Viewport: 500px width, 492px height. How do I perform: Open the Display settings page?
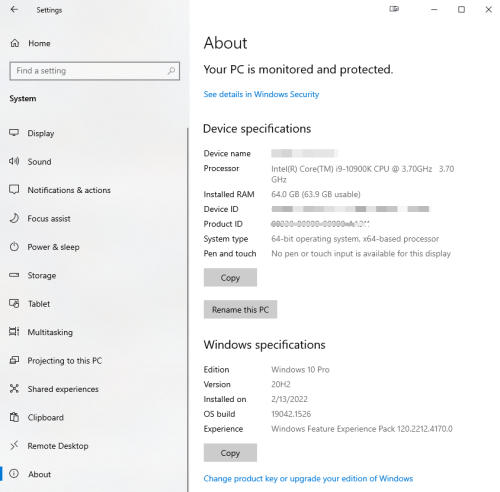point(41,133)
